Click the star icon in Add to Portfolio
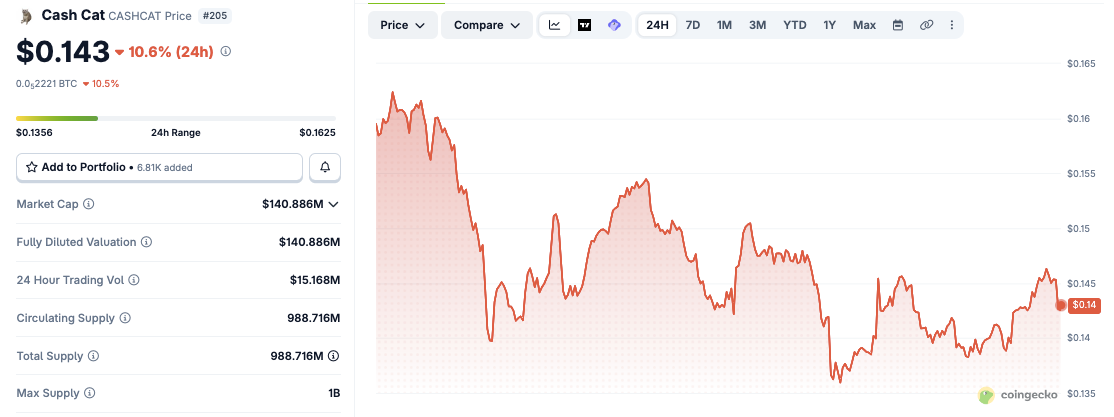The height and width of the screenshot is (417, 1114). coord(31,167)
